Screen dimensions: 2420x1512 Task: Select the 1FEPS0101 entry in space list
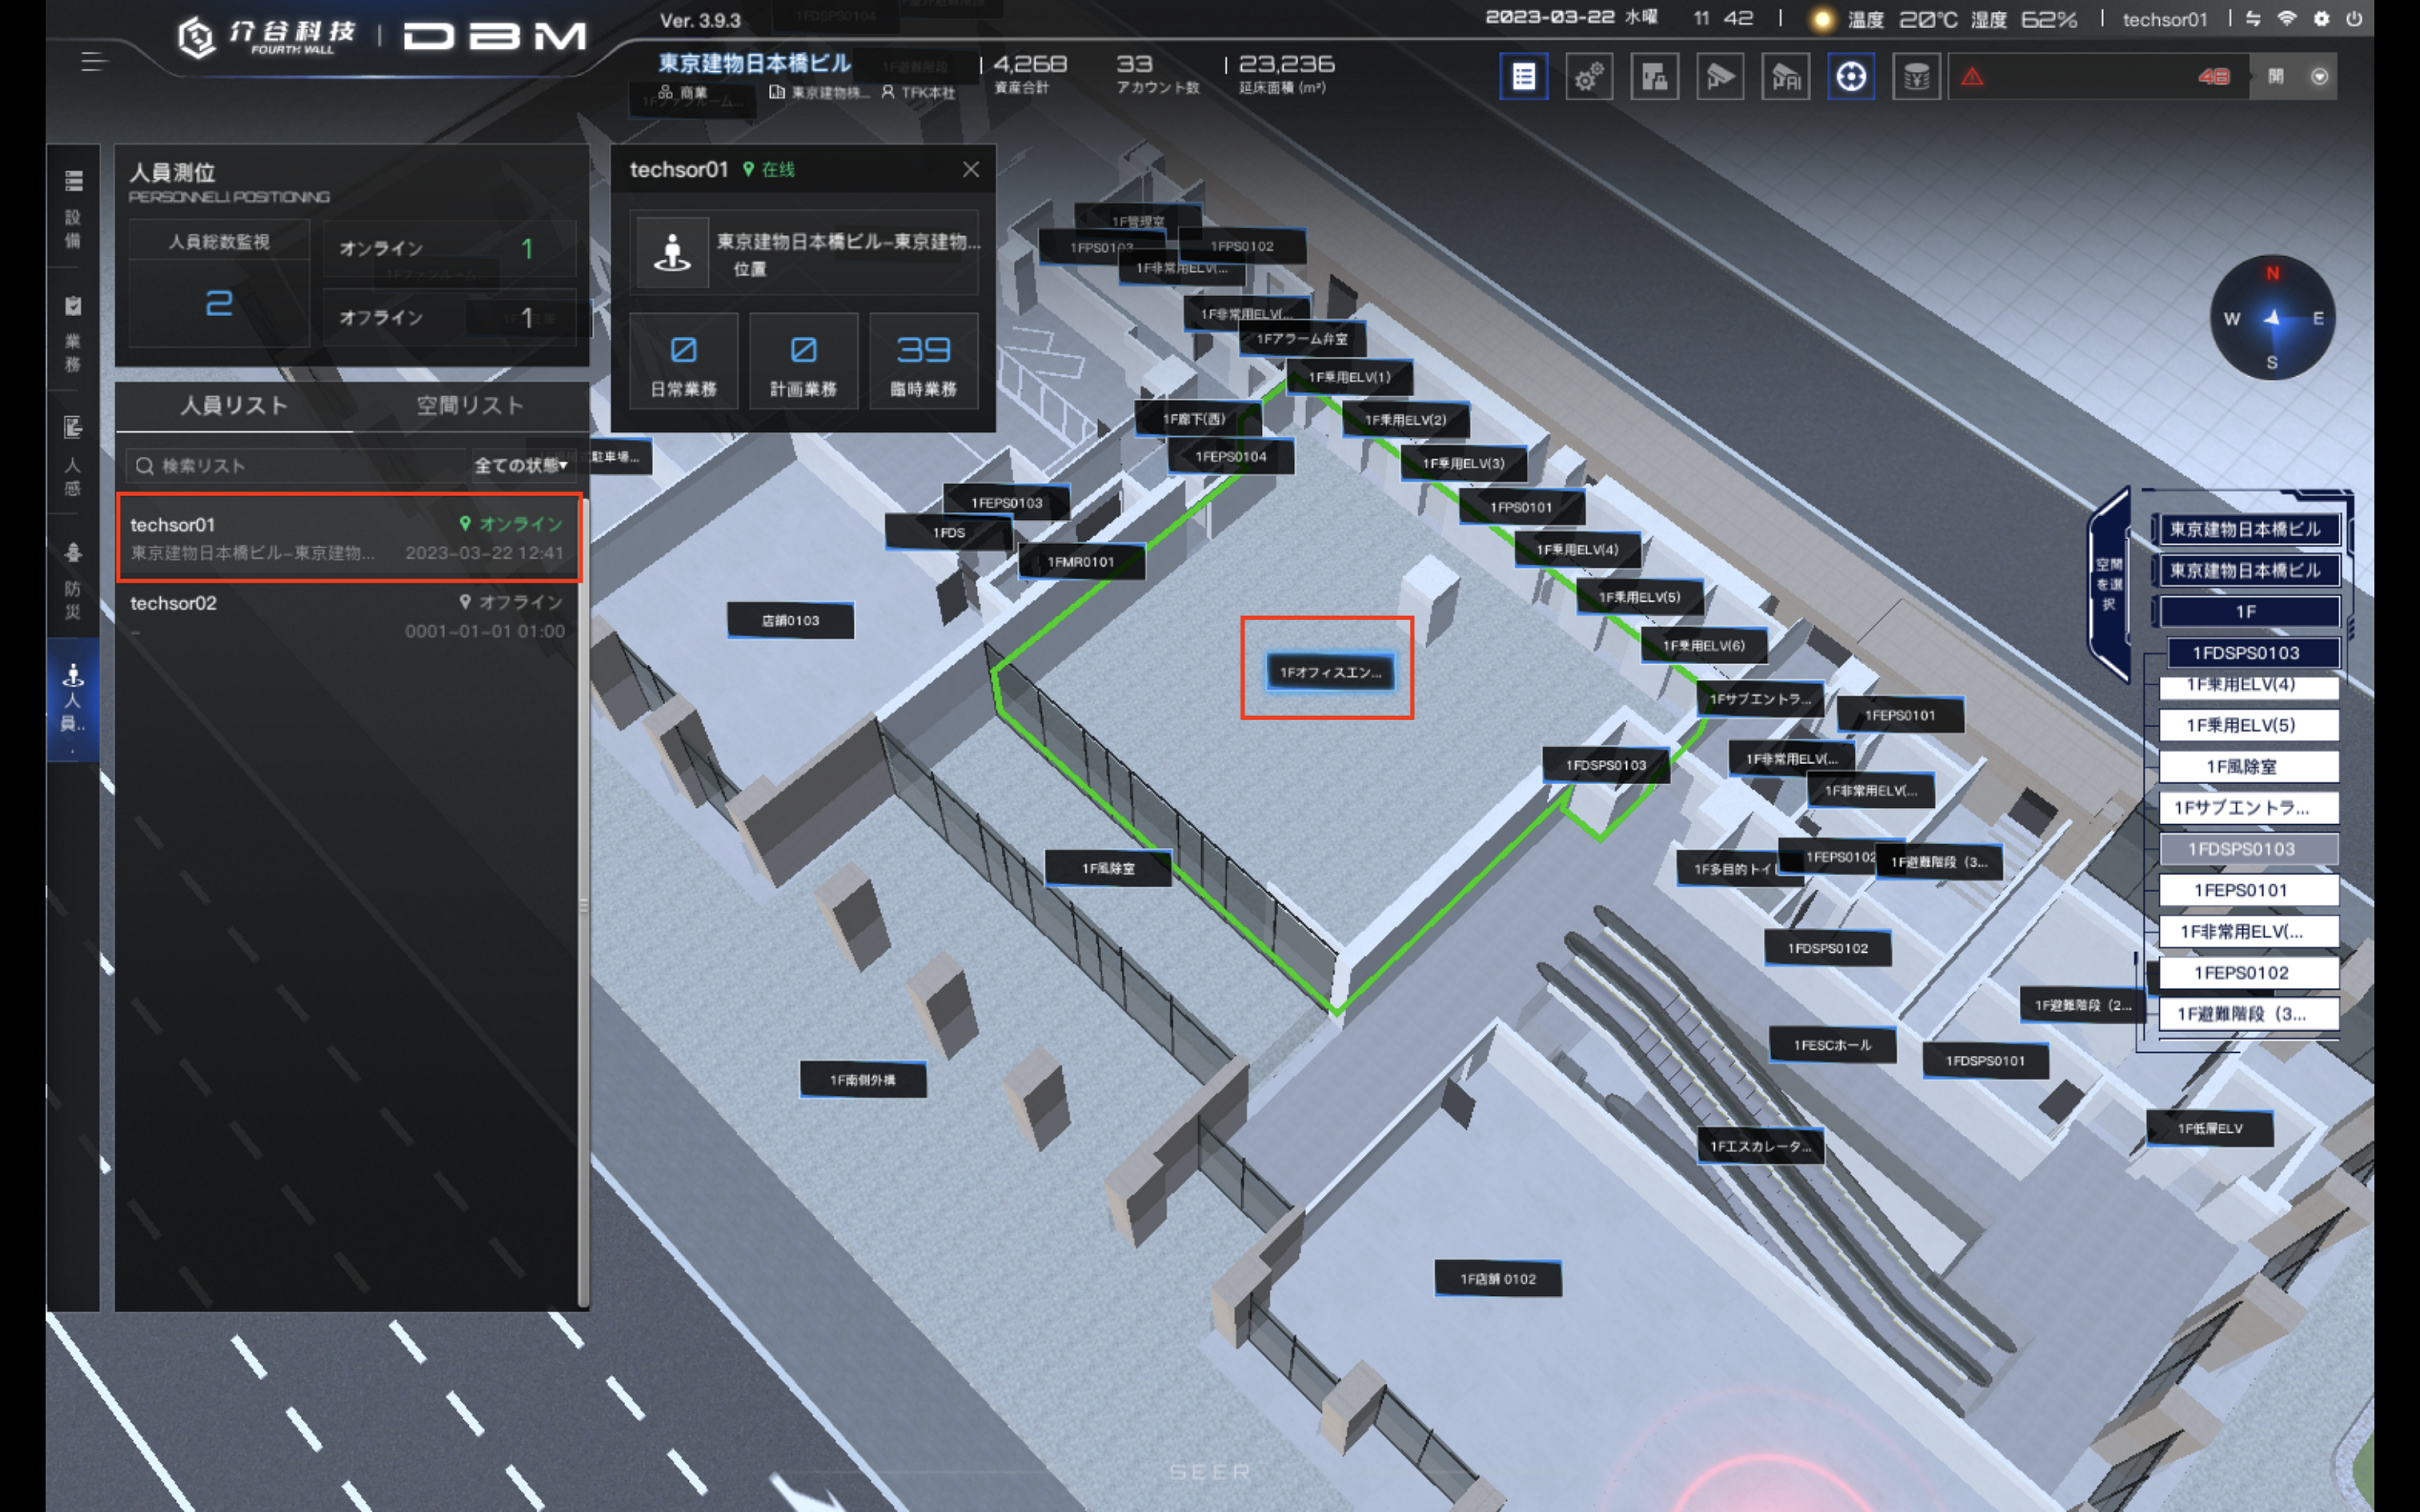tap(2241, 890)
